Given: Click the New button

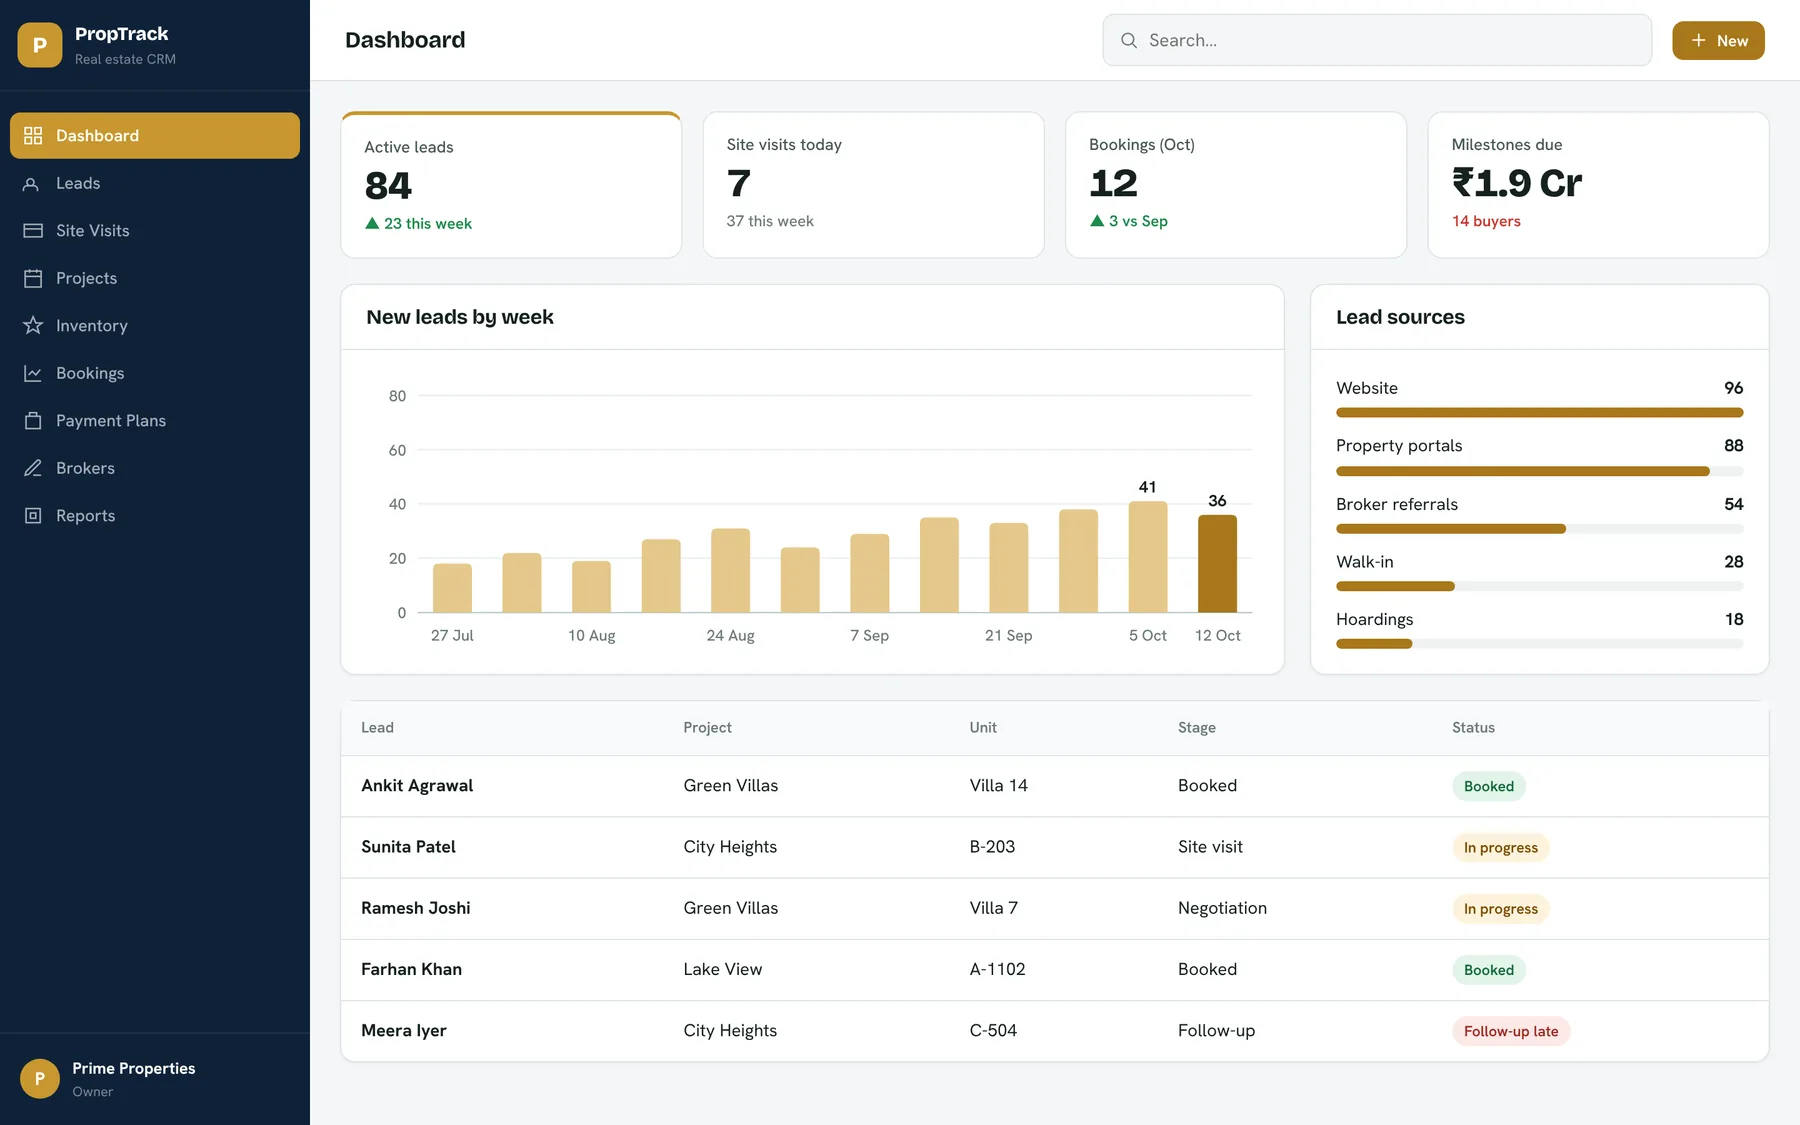Looking at the screenshot, I should (x=1718, y=40).
